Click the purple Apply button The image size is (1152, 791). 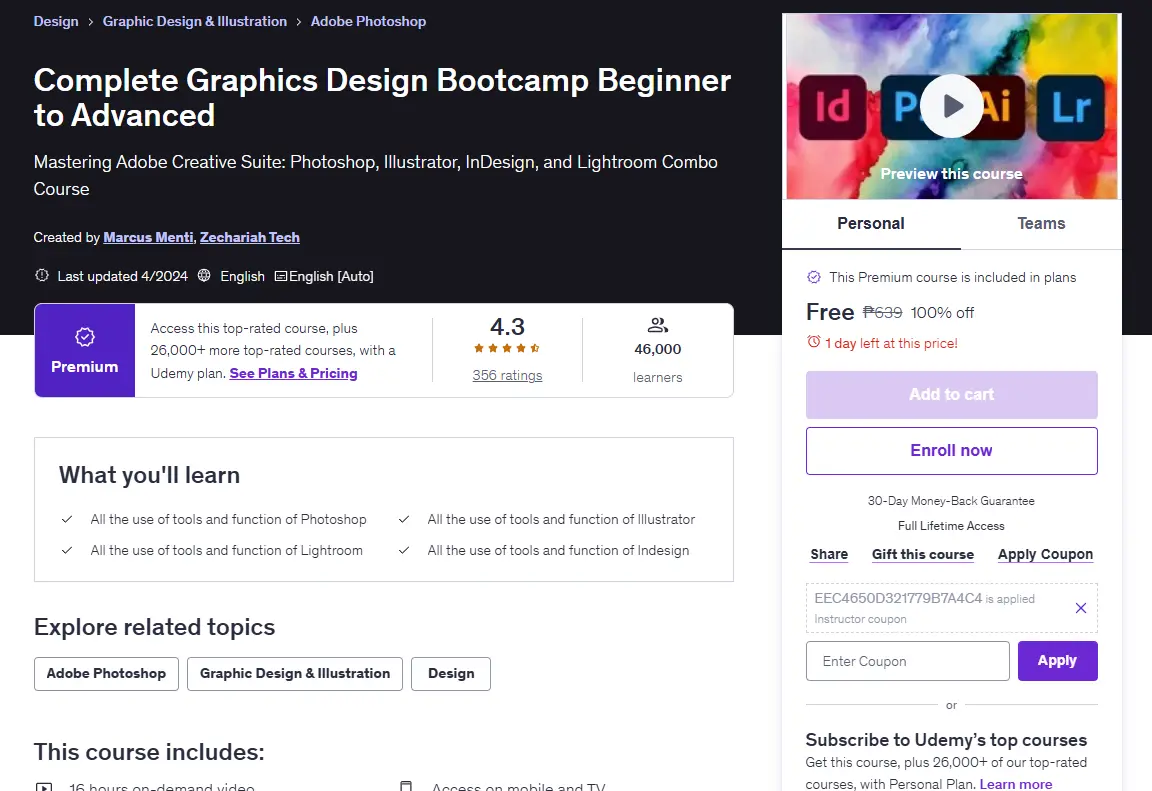(1057, 661)
